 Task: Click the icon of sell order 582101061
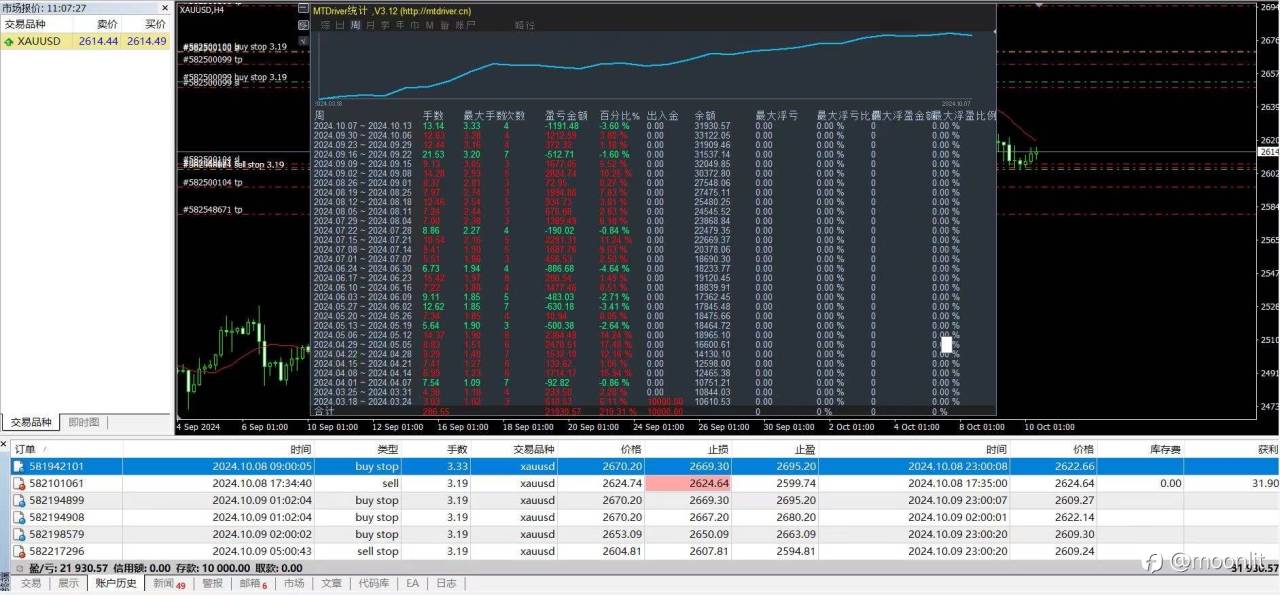pyautogui.click(x=18, y=483)
